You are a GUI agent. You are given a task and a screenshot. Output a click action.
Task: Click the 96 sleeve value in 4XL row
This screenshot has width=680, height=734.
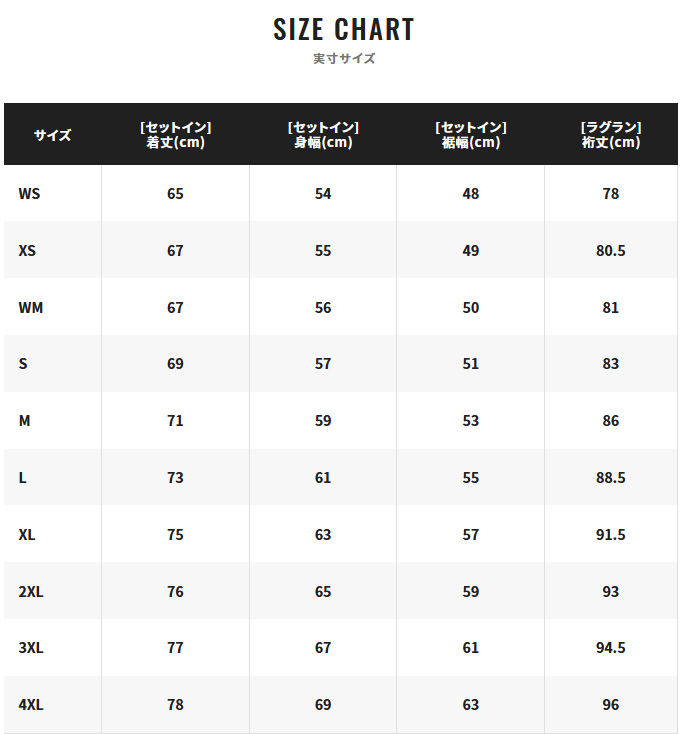click(x=611, y=705)
